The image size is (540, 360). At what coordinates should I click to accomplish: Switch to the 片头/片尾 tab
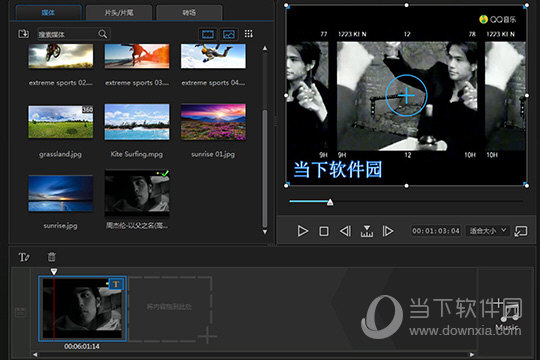tap(119, 13)
